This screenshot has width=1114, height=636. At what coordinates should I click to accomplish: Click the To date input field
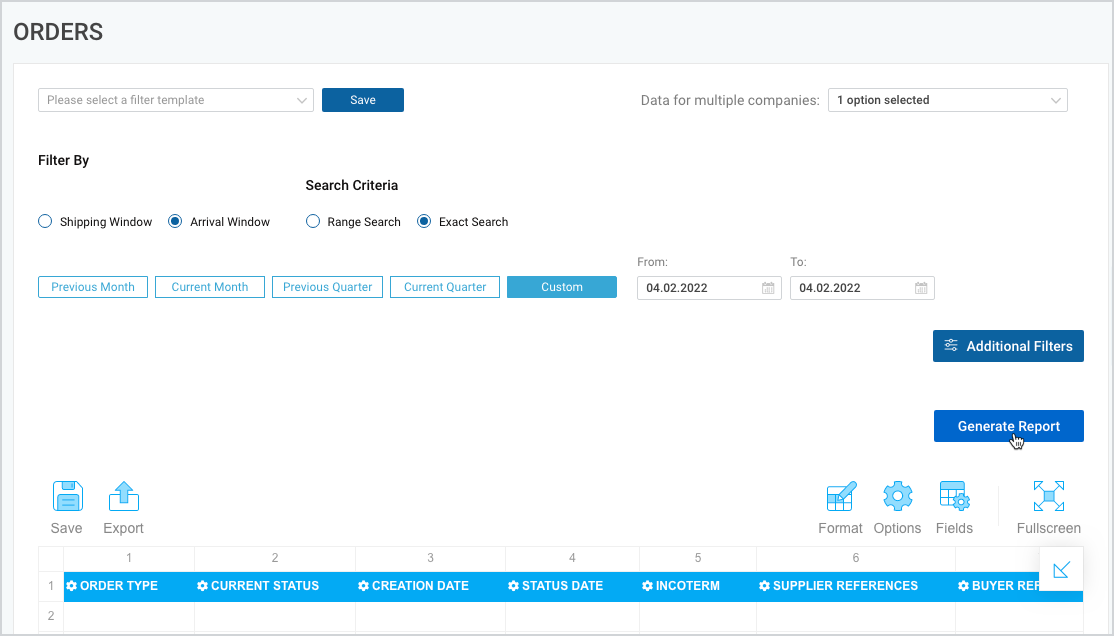[x=862, y=288]
